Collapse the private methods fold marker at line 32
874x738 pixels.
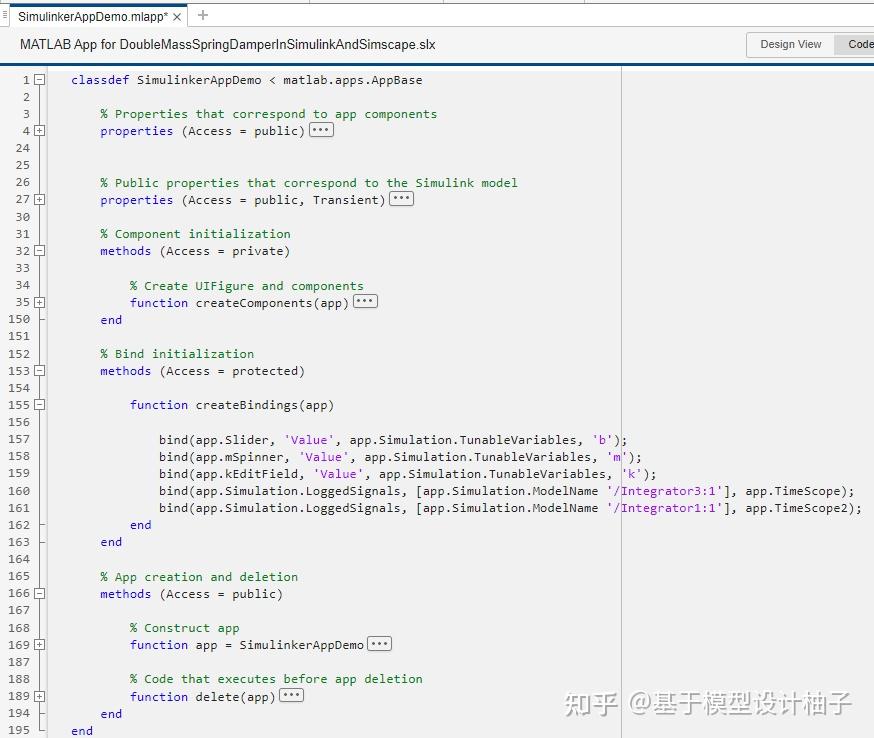[x=37, y=250]
